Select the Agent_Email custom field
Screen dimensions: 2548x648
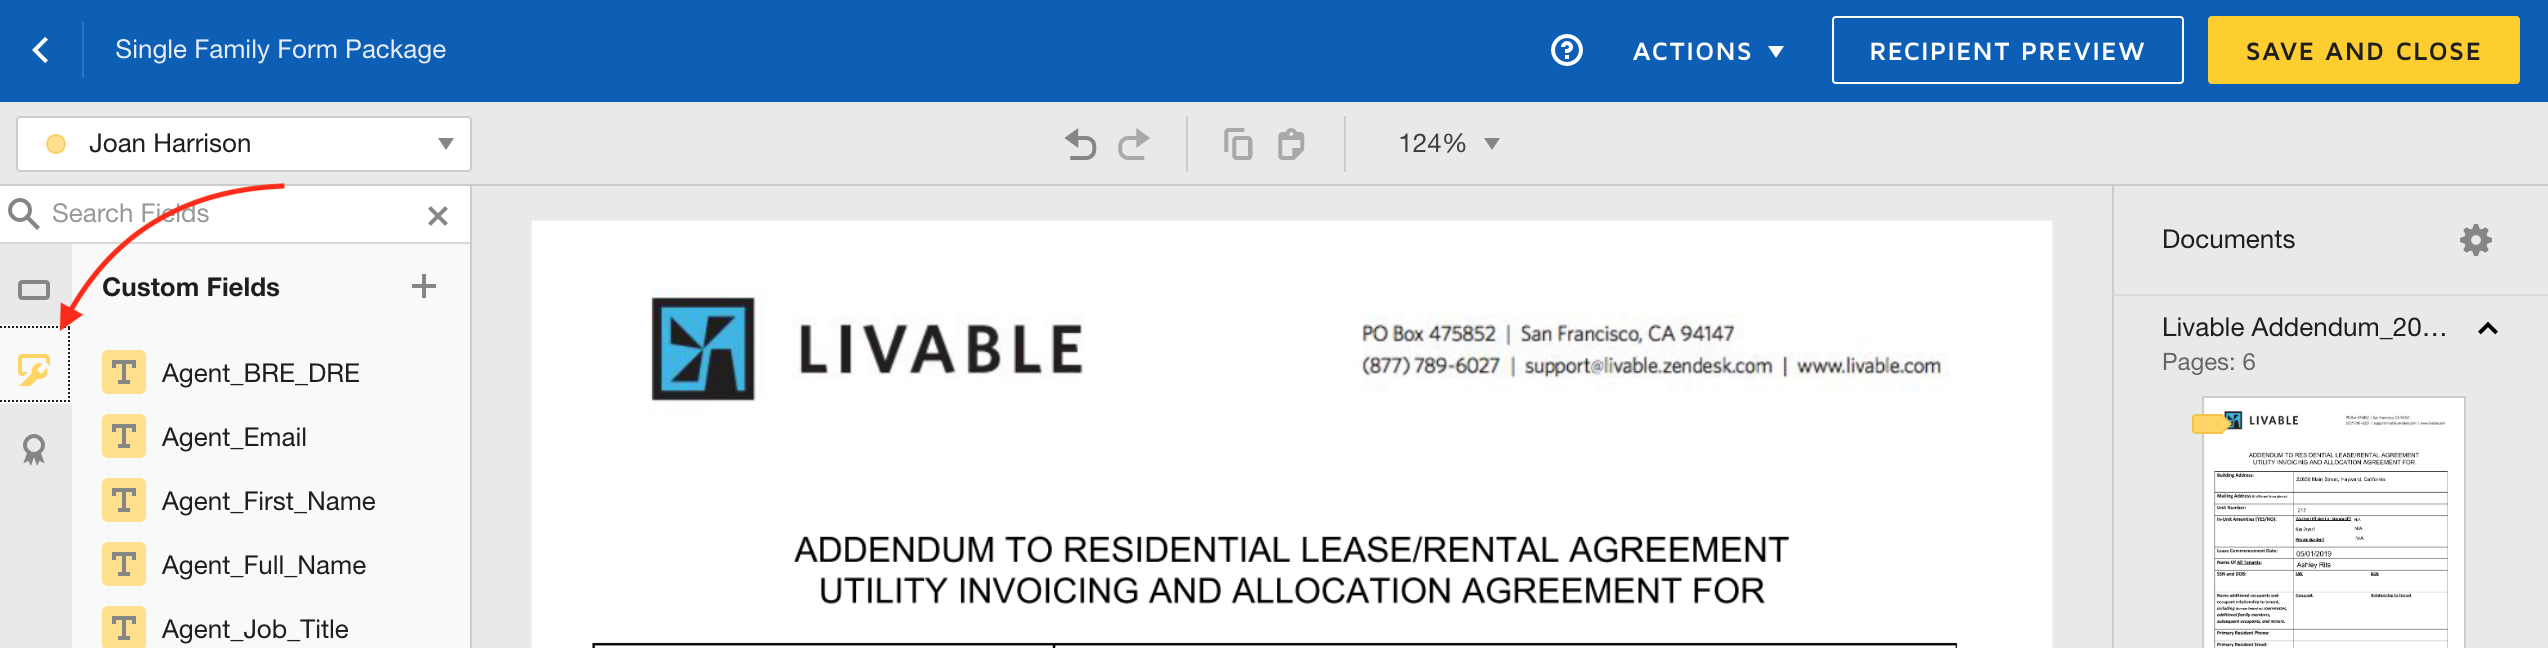click(234, 437)
